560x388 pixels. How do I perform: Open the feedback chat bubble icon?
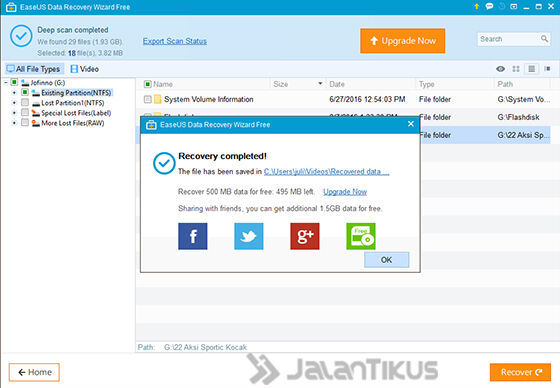(489, 6)
